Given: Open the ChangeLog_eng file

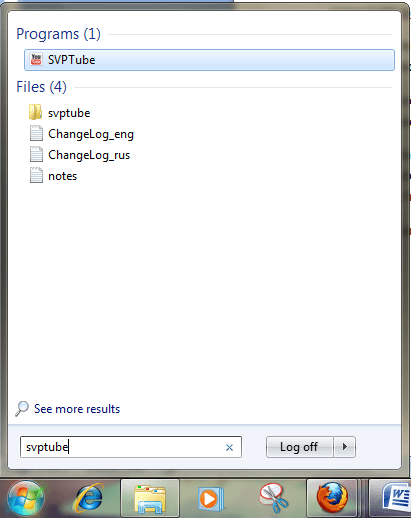Looking at the screenshot, I should [x=91, y=134].
